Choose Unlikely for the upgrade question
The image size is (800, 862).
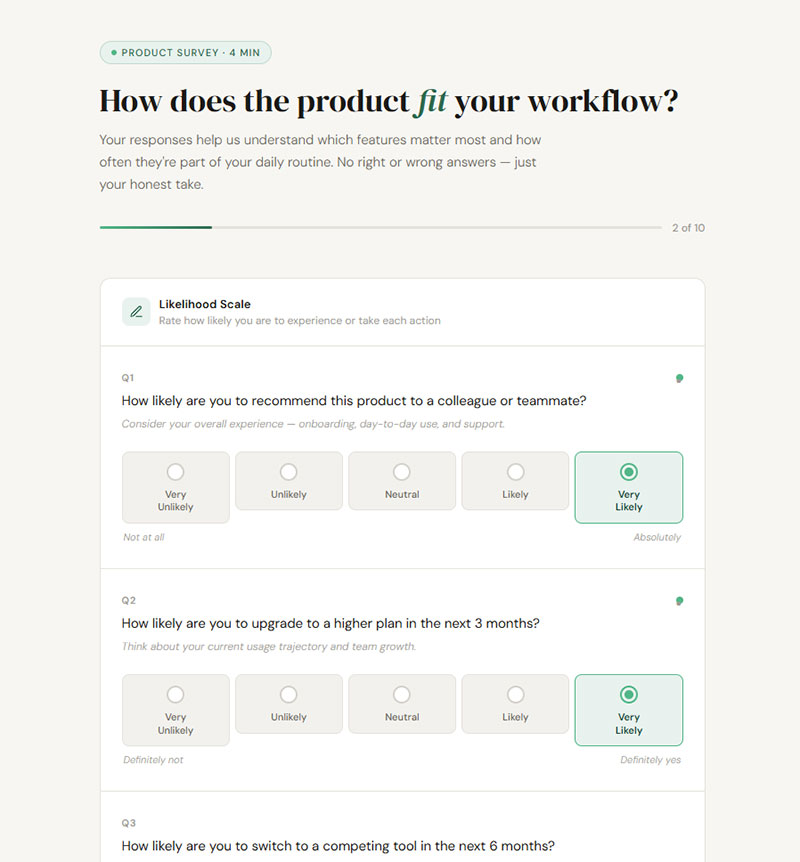click(289, 704)
